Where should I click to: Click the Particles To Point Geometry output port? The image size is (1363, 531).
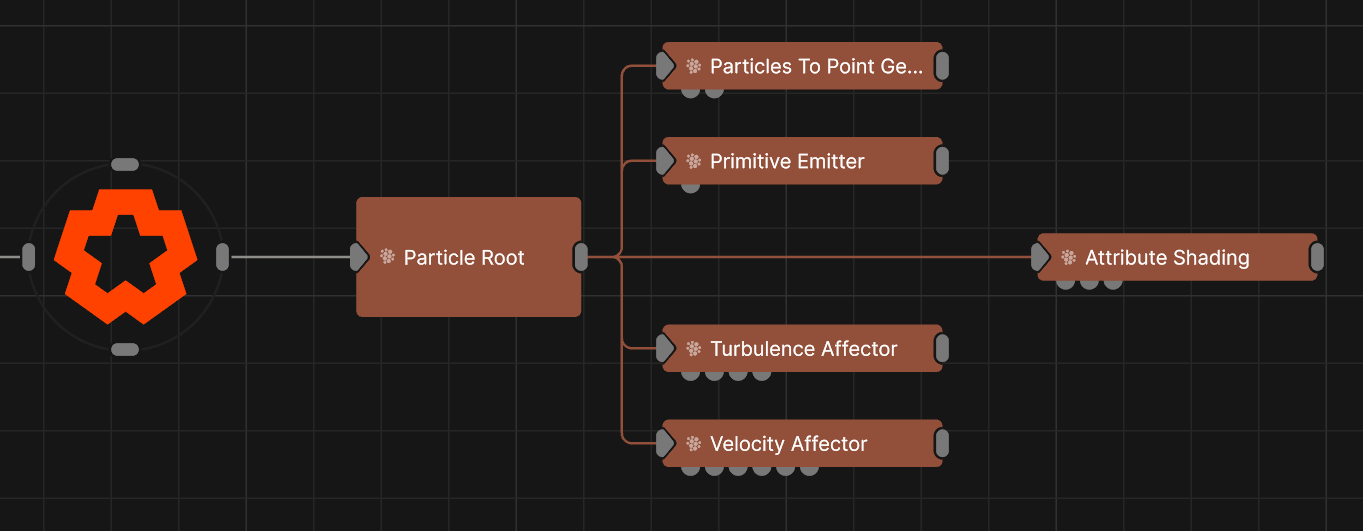point(941,67)
